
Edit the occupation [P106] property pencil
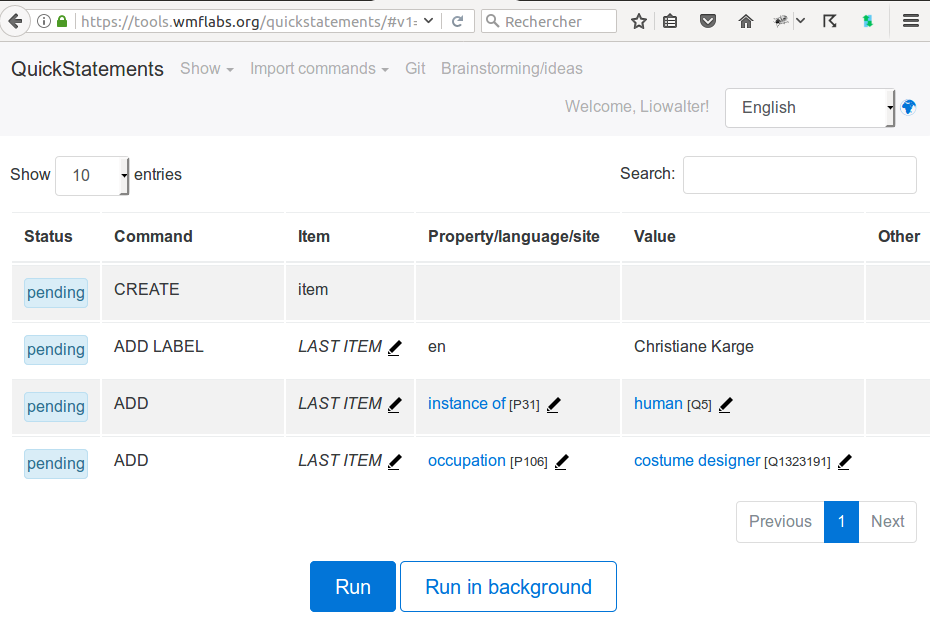(561, 462)
